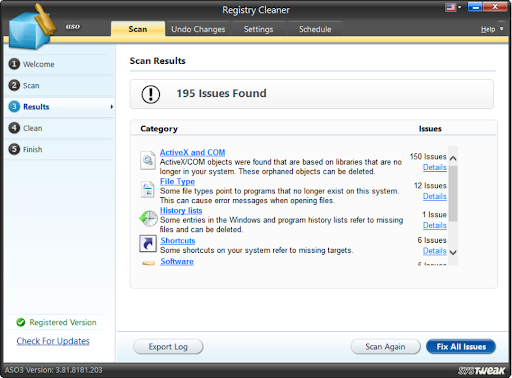Open Details link for ActiveX issues
Viewport: 512px width, 378px height.
coord(435,167)
